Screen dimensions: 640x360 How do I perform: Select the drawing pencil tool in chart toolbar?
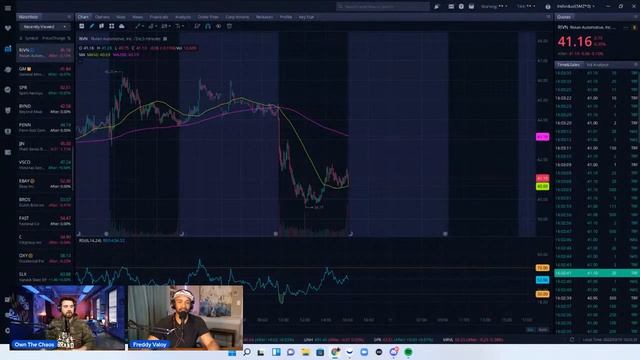point(92,26)
